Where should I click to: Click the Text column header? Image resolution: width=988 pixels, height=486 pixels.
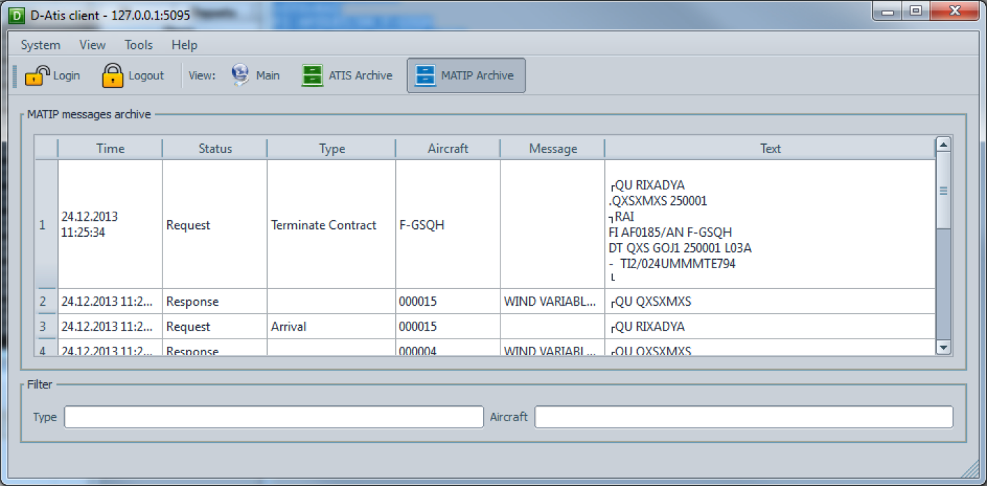770,148
